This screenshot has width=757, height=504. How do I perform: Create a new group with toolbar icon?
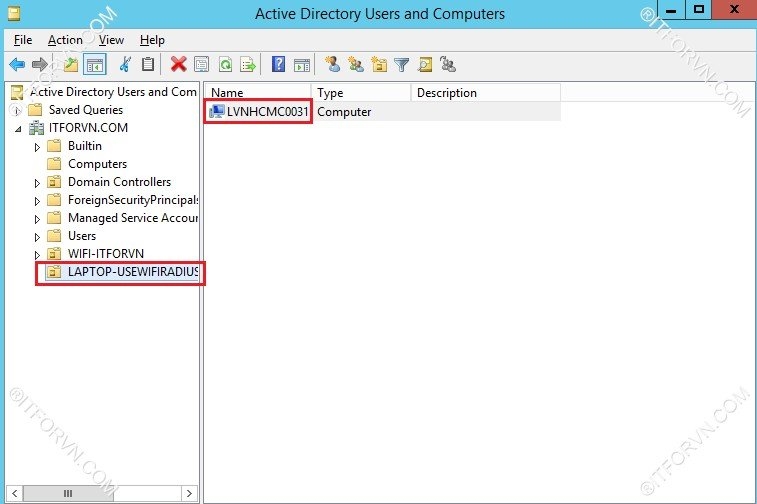355,65
